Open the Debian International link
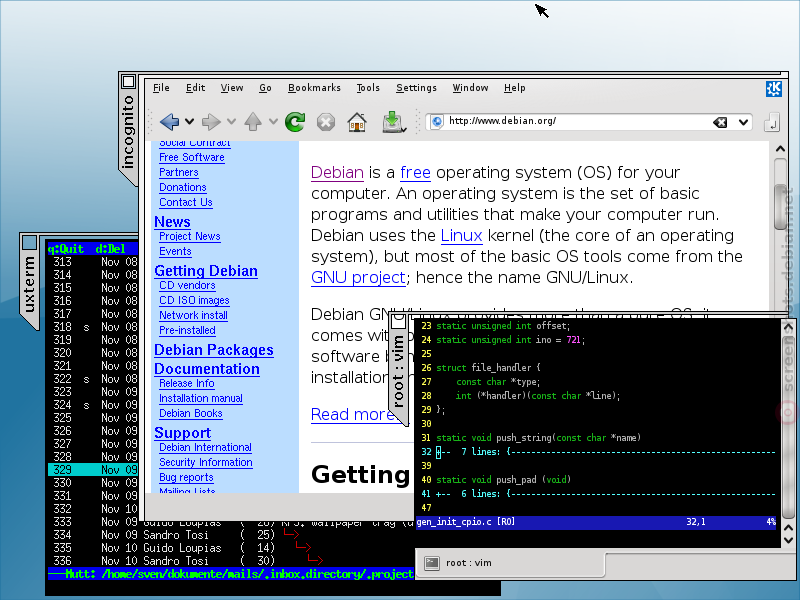Image resolution: width=800 pixels, height=600 pixels. coord(206,447)
